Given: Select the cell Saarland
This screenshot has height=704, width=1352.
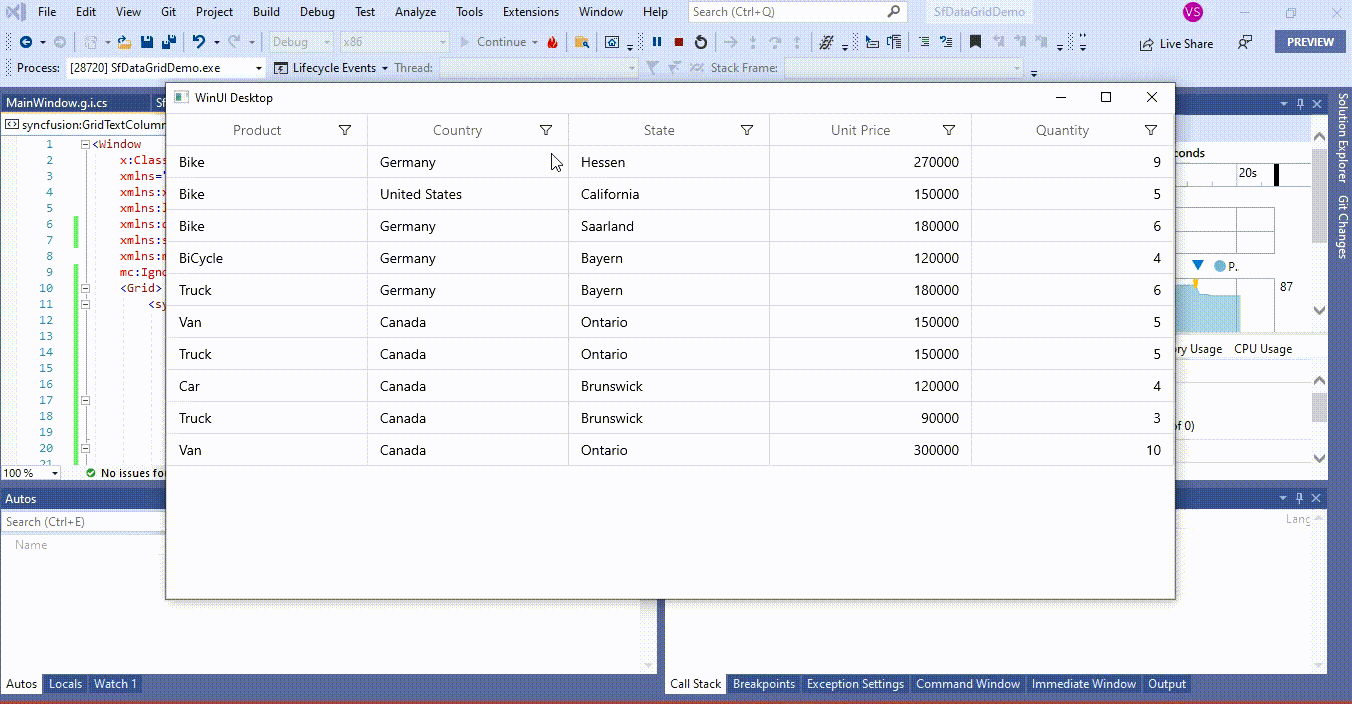Looking at the screenshot, I should [x=668, y=226].
